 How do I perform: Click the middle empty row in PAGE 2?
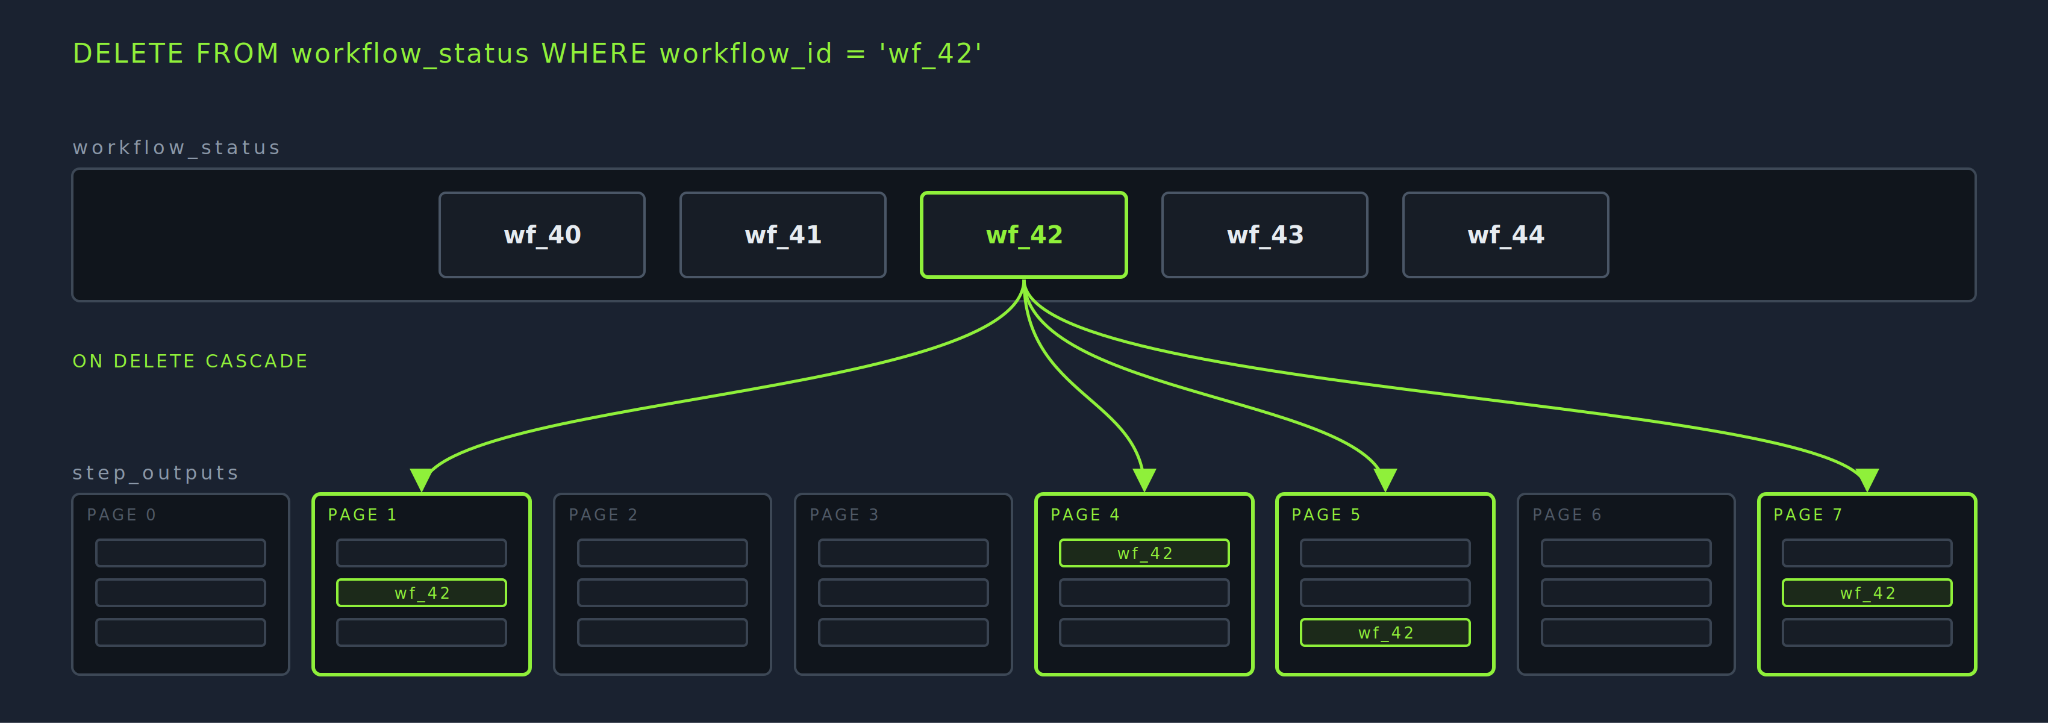(x=663, y=593)
